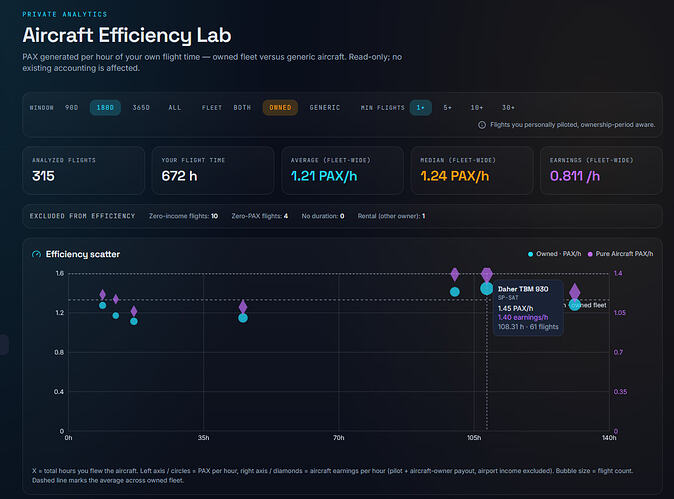Image resolution: width=674 pixels, height=499 pixels.
Task: Click the rightmost cyan bubble near 131h
Action: (574, 305)
